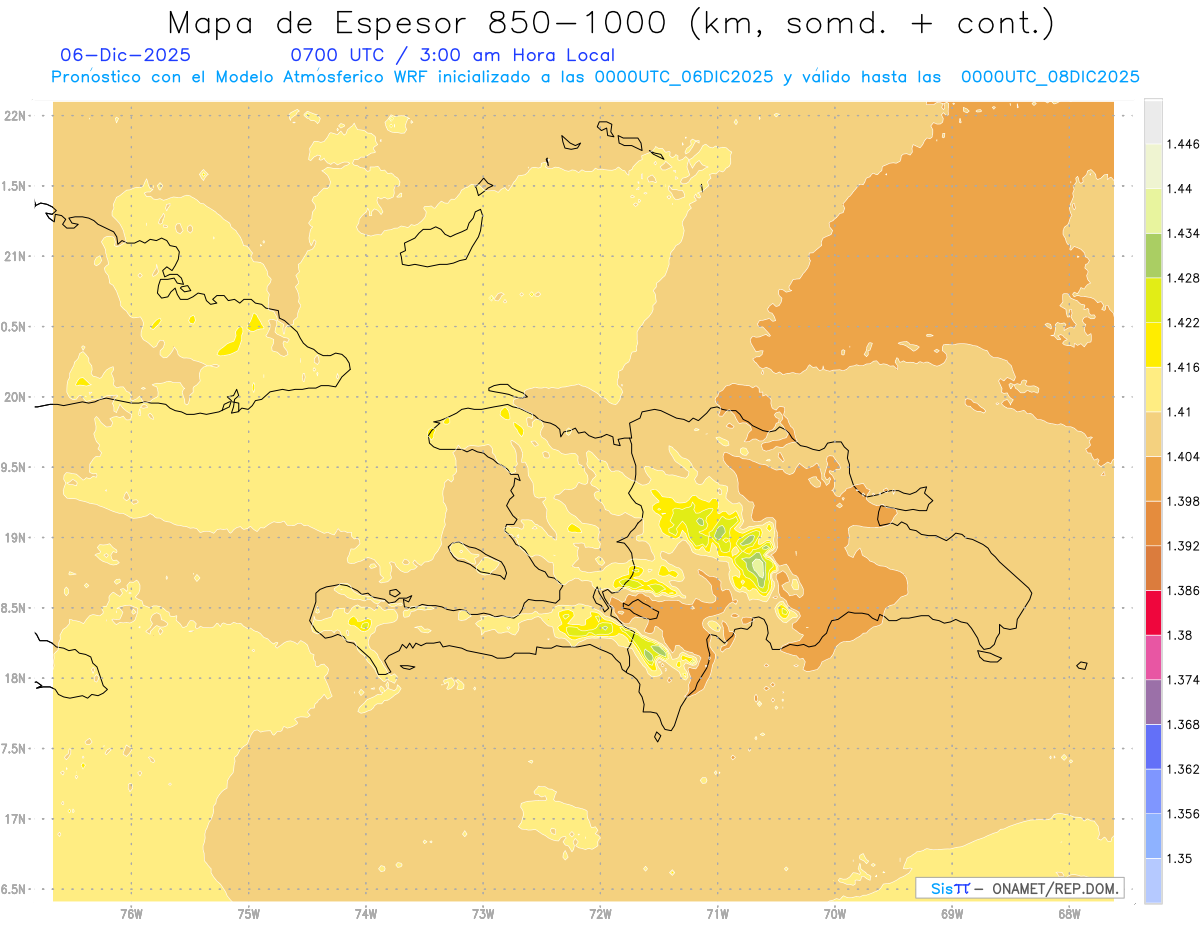Screen dimensions: 1200x927
Task: Click the 17N latitude label
Action: (15, 819)
